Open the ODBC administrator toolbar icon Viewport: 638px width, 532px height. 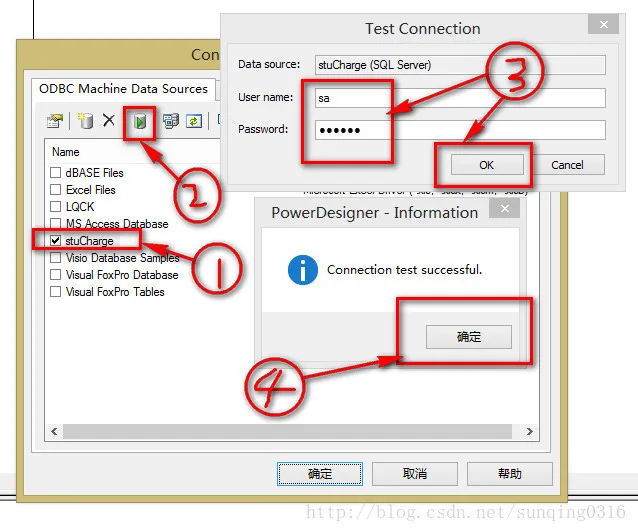point(171,121)
